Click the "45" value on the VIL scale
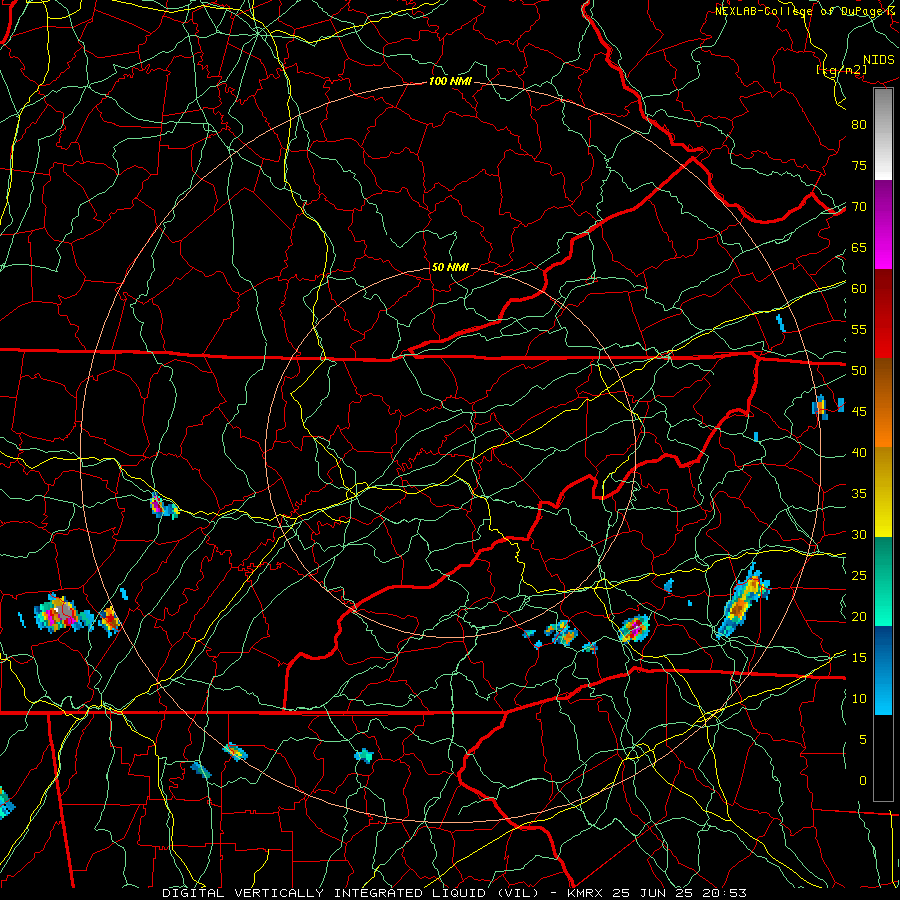 pyautogui.click(x=859, y=412)
